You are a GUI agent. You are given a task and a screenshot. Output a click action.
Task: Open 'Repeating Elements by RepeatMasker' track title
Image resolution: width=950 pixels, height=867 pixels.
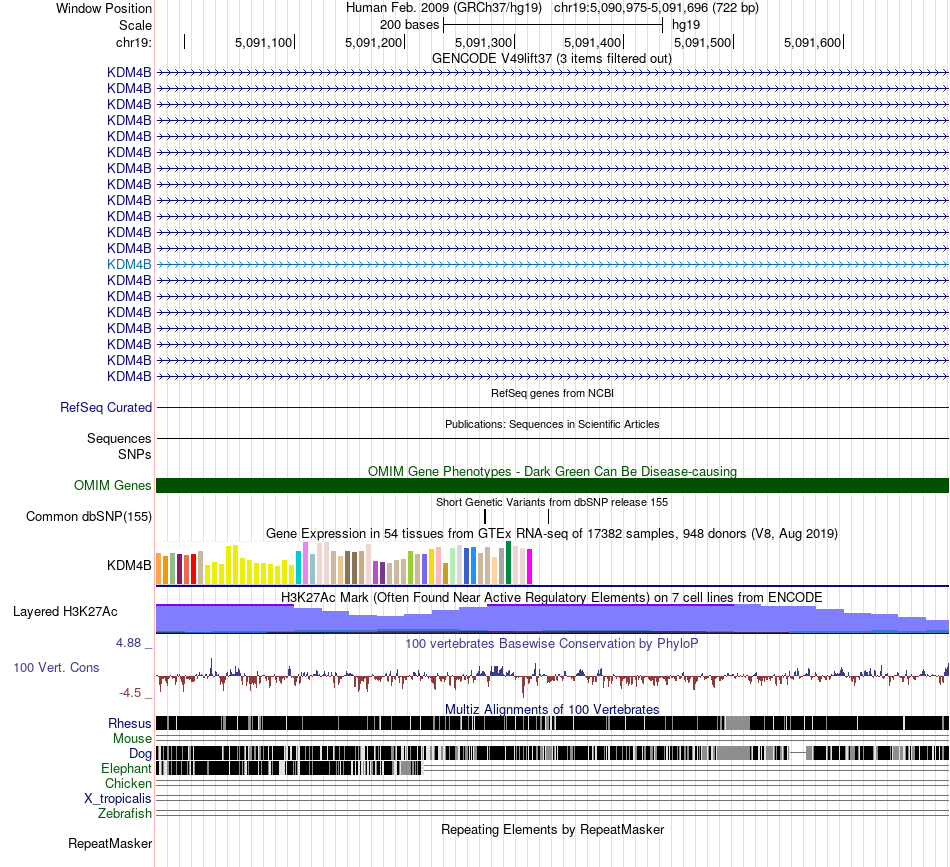coord(552,829)
